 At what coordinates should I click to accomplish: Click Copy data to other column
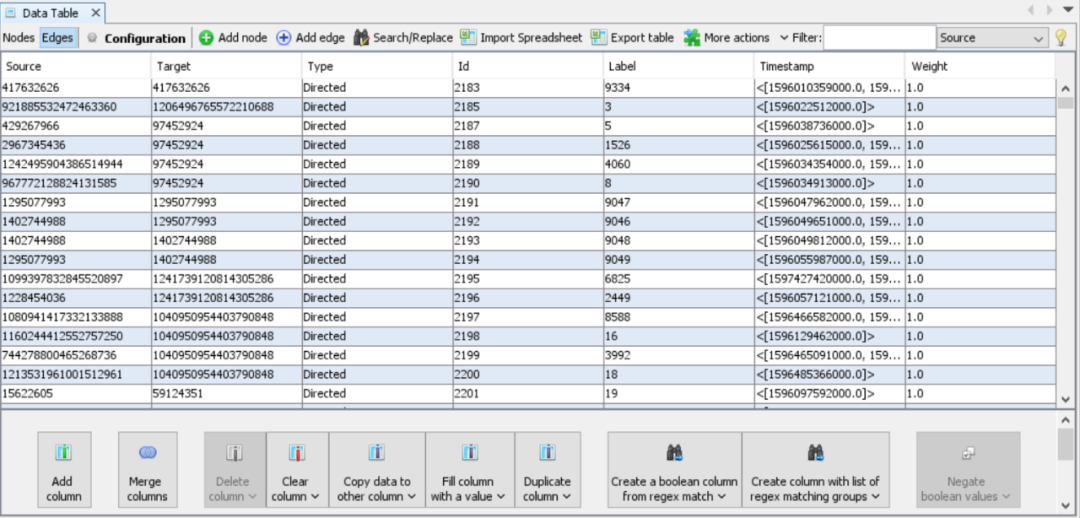pyautogui.click(x=376, y=469)
